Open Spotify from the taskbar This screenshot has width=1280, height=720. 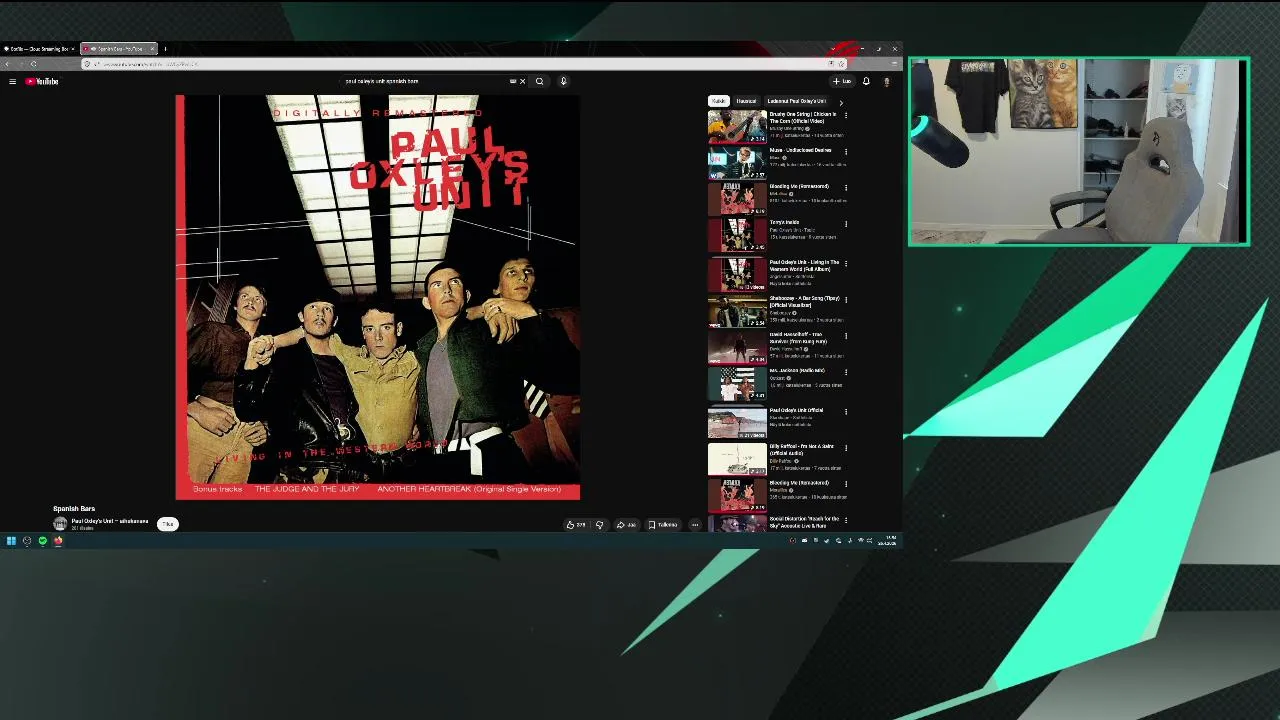click(43, 541)
